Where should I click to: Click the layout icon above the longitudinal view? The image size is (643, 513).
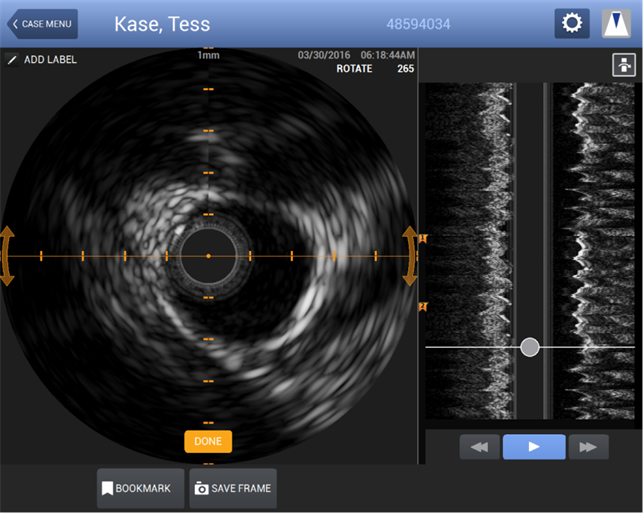tap(624, 65)
